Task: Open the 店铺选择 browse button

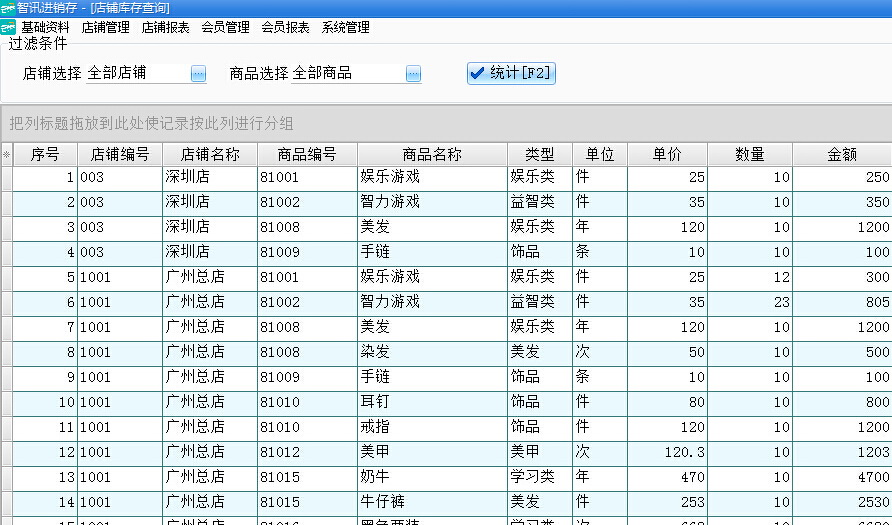Action: (198, 73)
